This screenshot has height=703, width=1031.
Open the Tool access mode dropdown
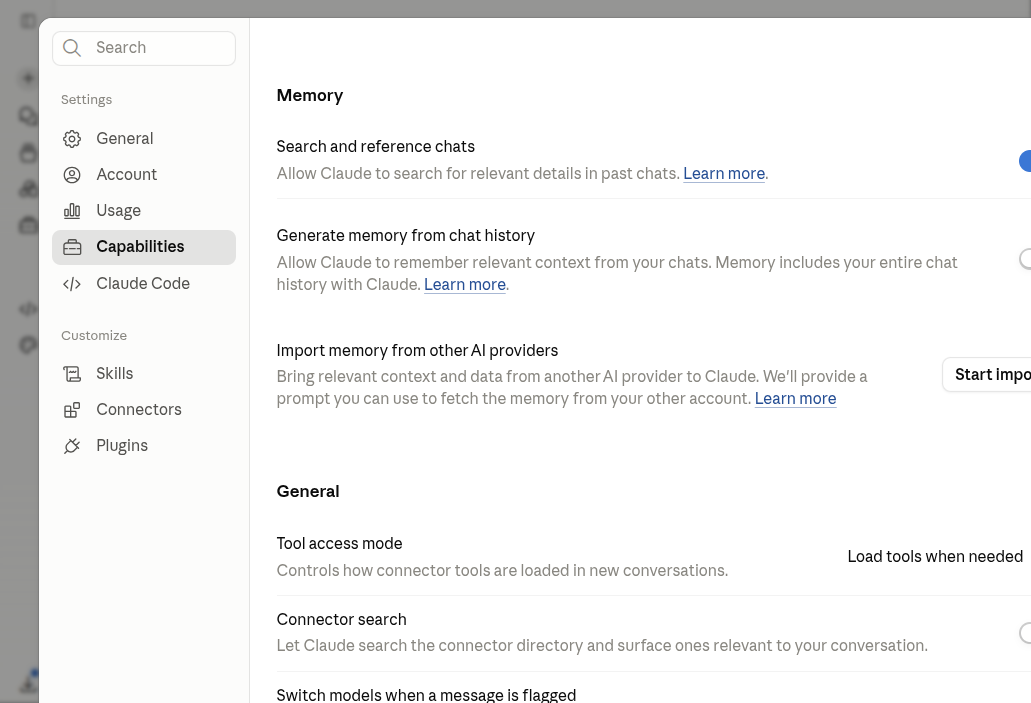coord(936,556)
